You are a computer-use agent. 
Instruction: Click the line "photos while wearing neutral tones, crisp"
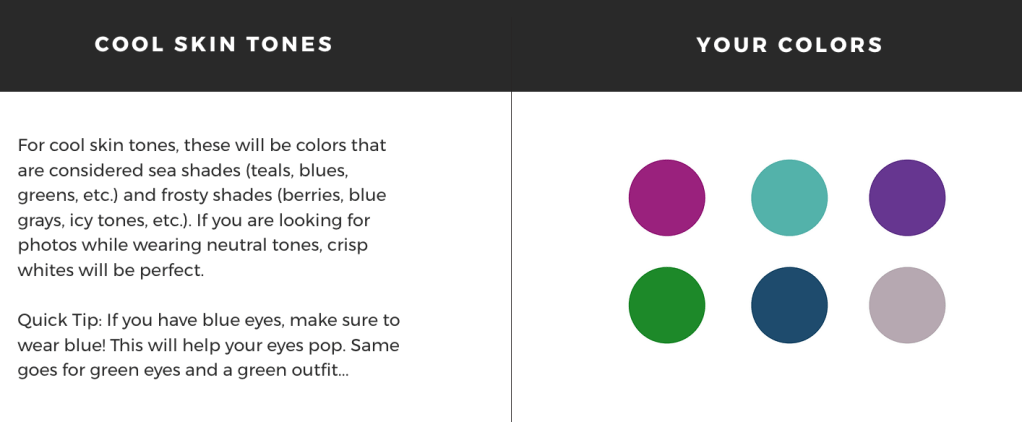[192, 245]
